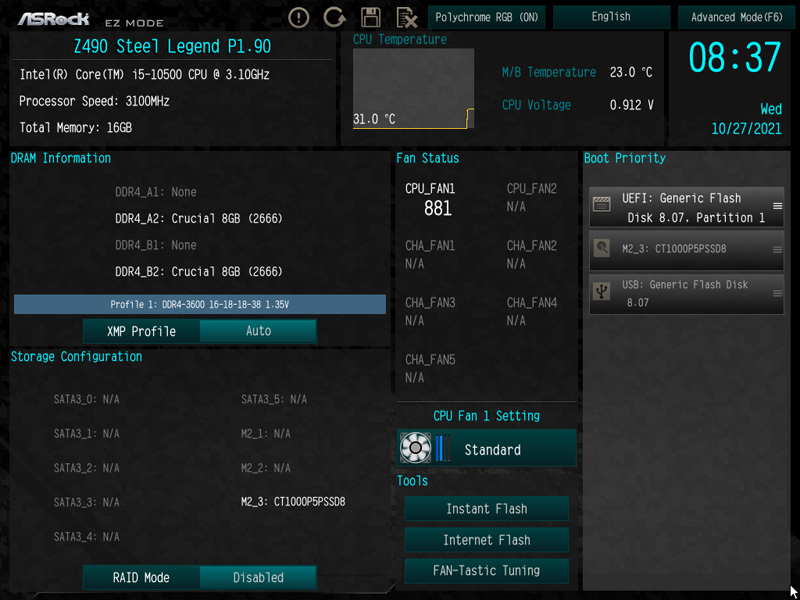The width and height of the screenshot is (800, 600).
Task: Click CPU_FAN1 881 speed reading
Action: point(431,199)
